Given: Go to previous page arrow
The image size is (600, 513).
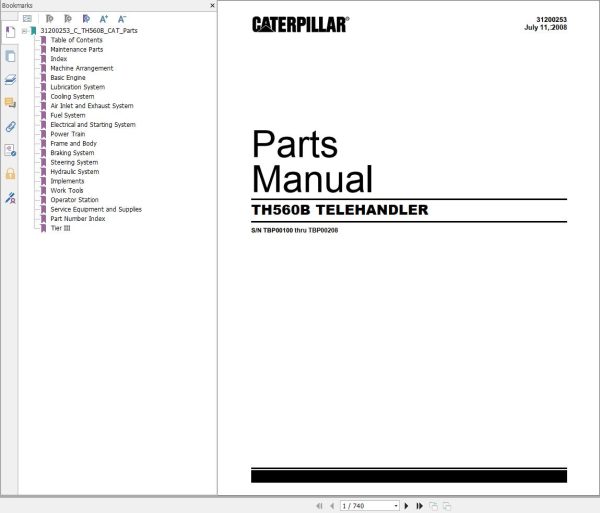Looking at the screenshot, I should (332, 506).
